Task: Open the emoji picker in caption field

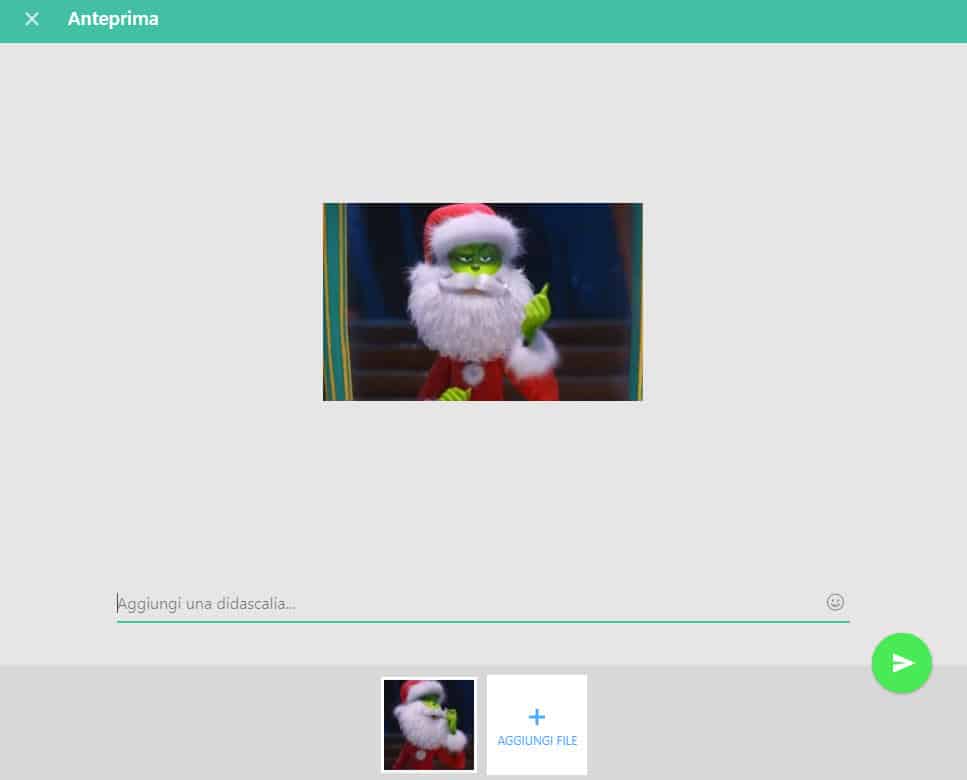Action: (834, 602)
